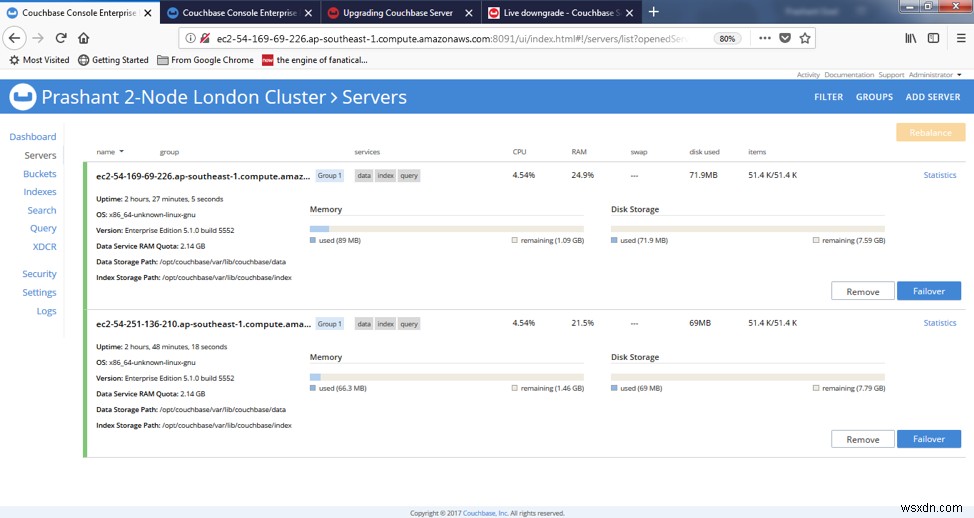Viewport: 974px width, 518px height.
Task: Remove the ec2-54-169-69-226 server
Action: pyautogui.click(x=863, y=291)
